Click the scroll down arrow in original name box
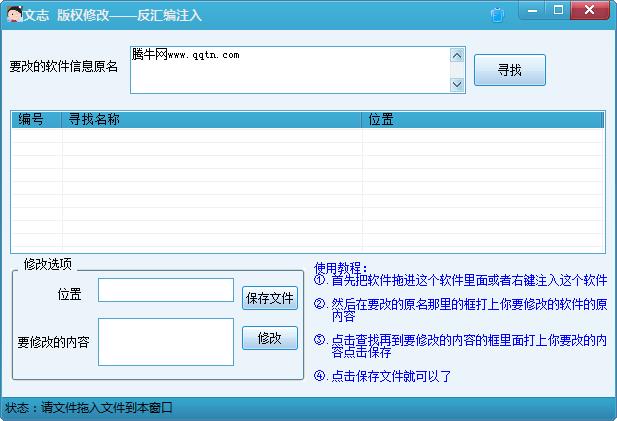Viewport: 617px width, 421px height. [x=458, y=85]
